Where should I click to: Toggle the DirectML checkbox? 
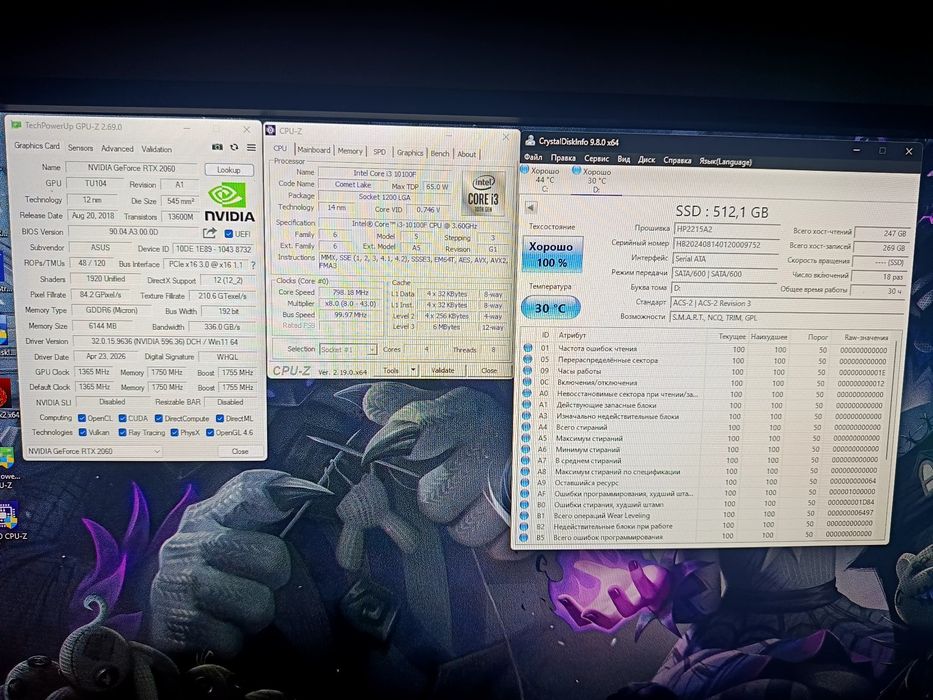[x=220, y=418]
